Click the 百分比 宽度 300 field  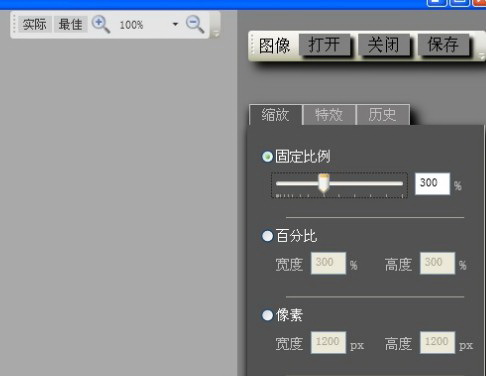[x=328, y=263]
